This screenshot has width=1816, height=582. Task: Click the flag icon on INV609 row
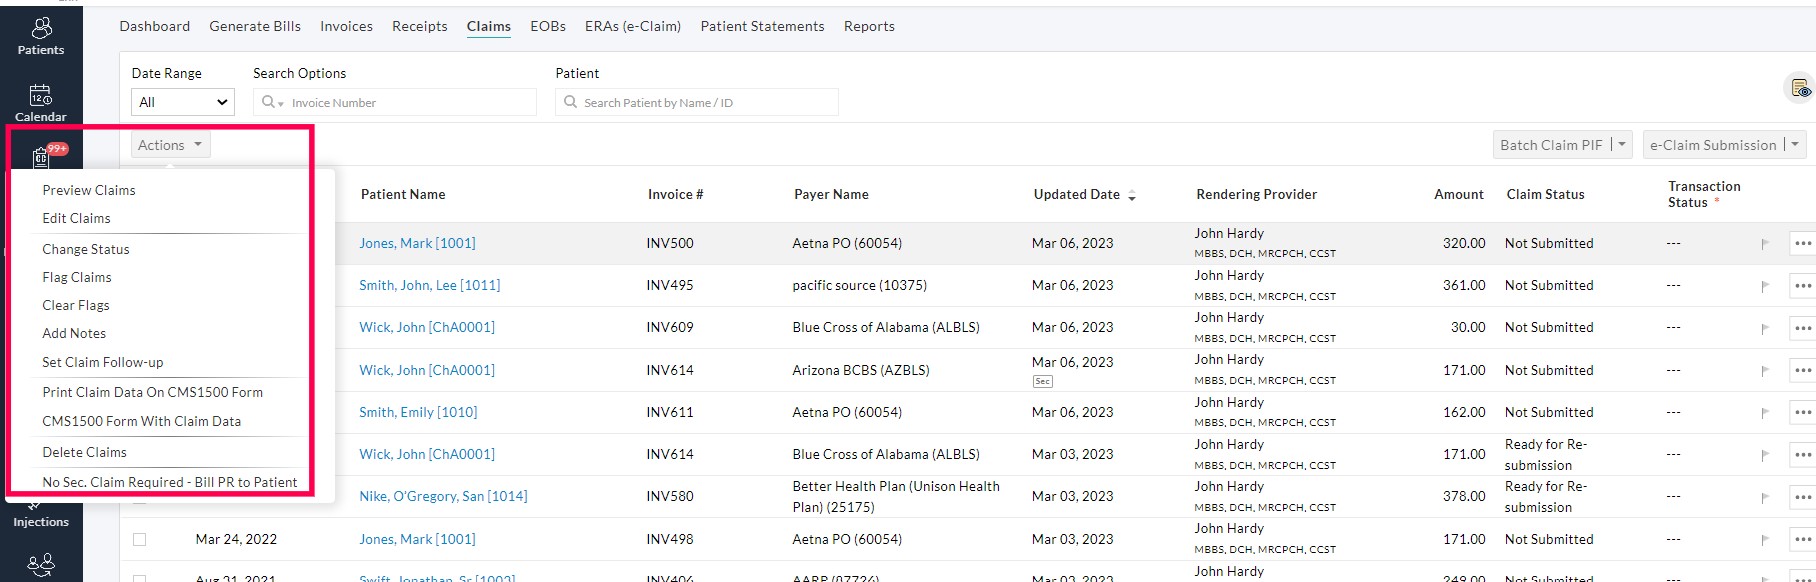pos(1765,328)
